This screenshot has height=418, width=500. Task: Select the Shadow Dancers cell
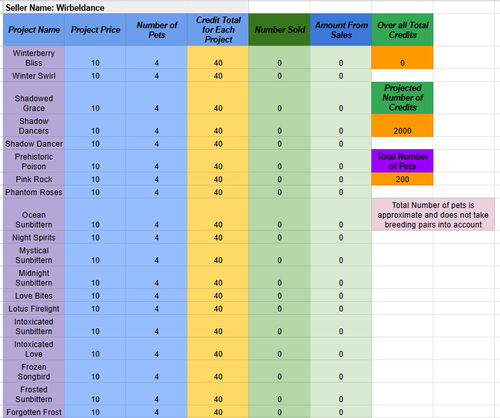tap(34, 126)
